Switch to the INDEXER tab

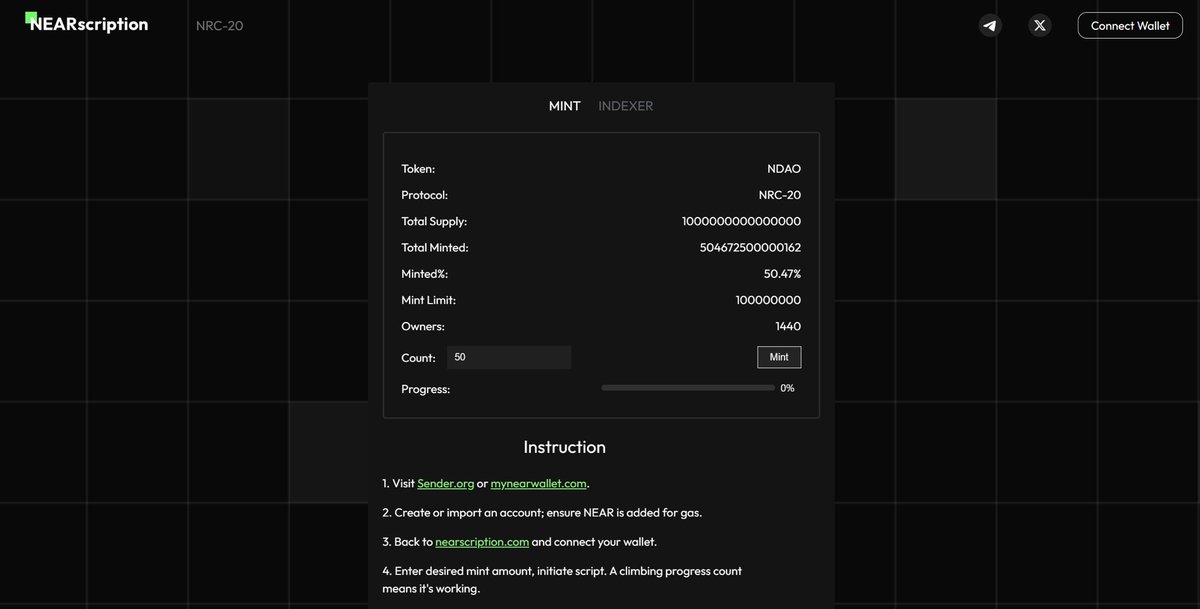pos(626,106)
